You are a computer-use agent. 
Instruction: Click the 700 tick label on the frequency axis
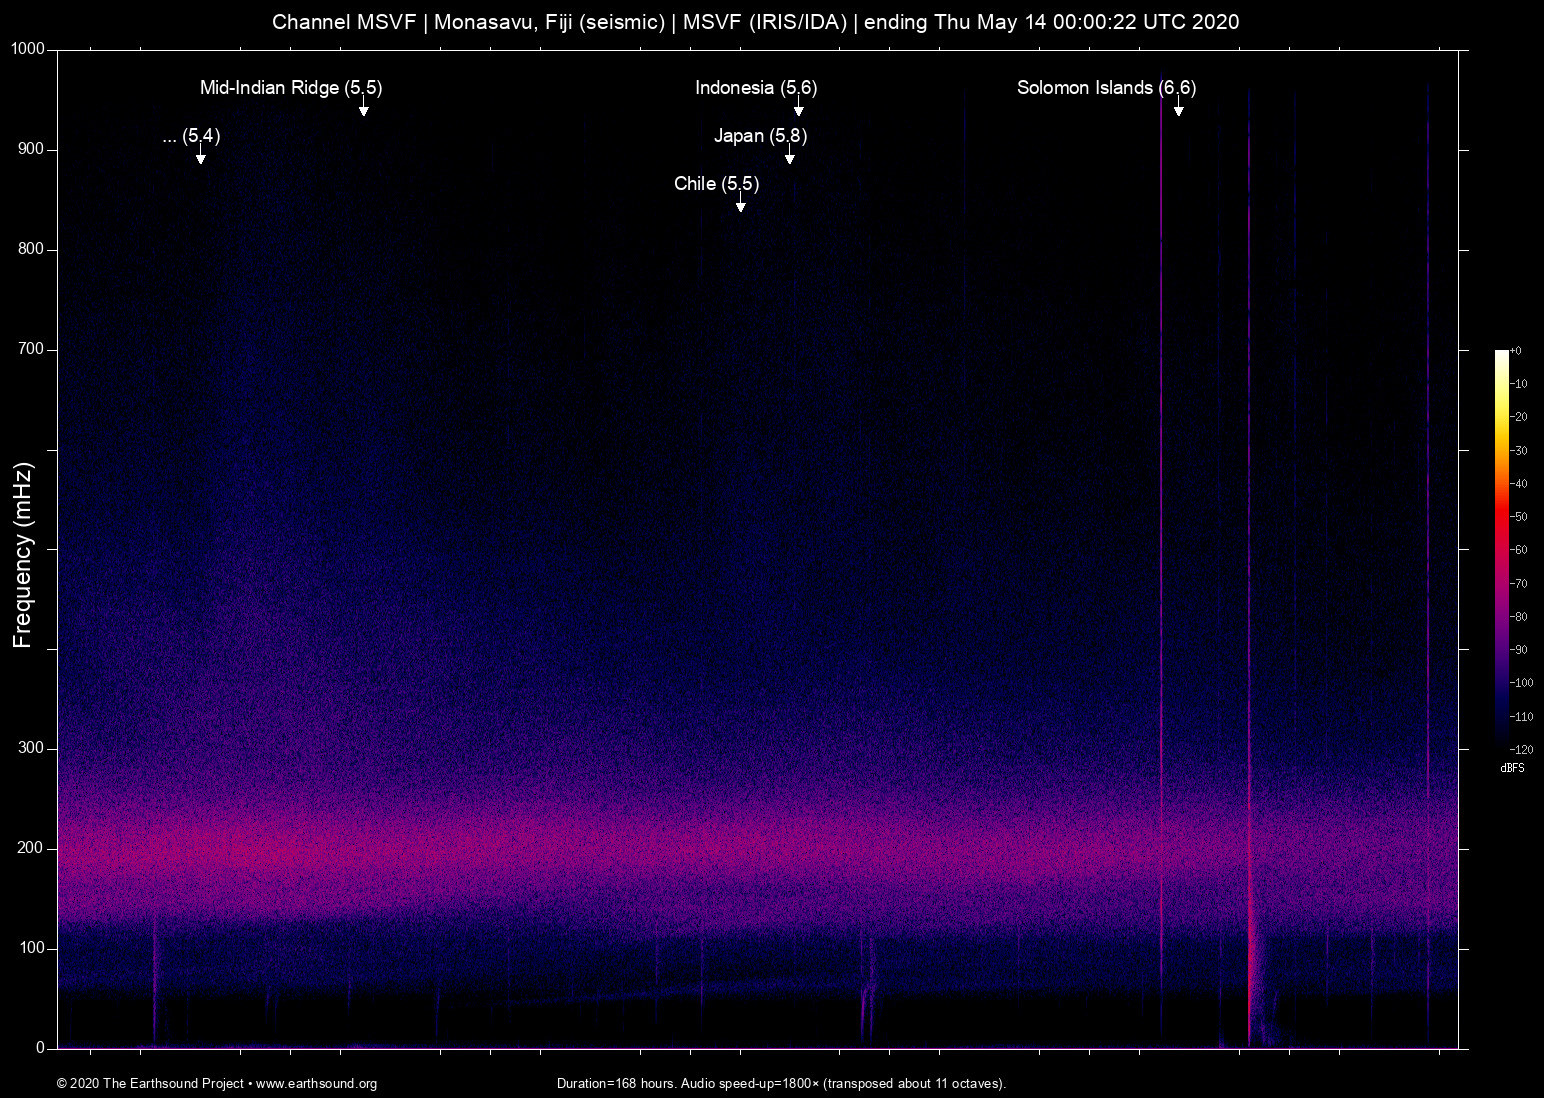(x=31, y=349)
